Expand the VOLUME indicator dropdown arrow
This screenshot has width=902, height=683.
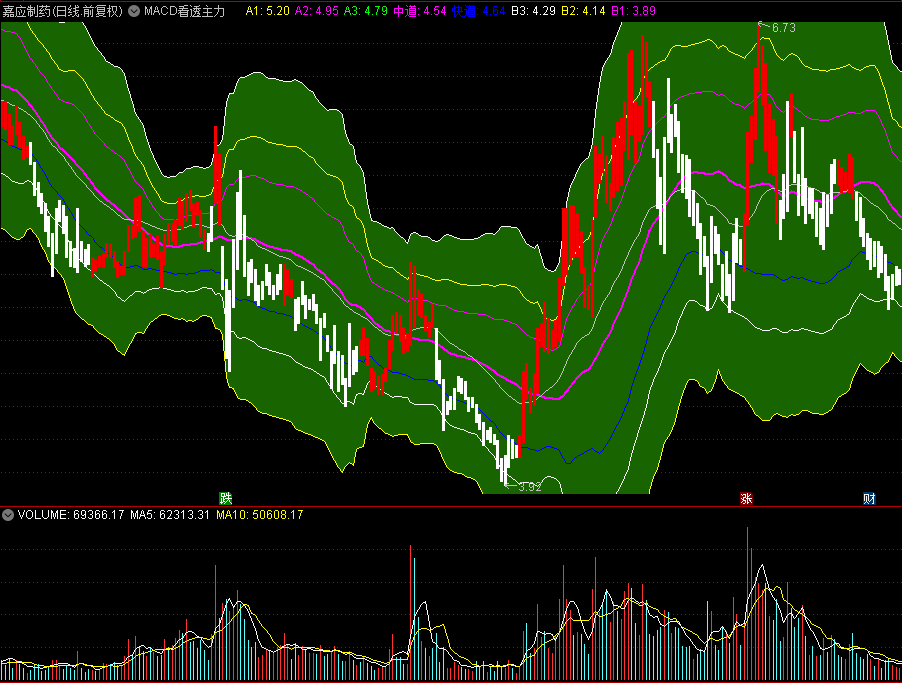8,515
